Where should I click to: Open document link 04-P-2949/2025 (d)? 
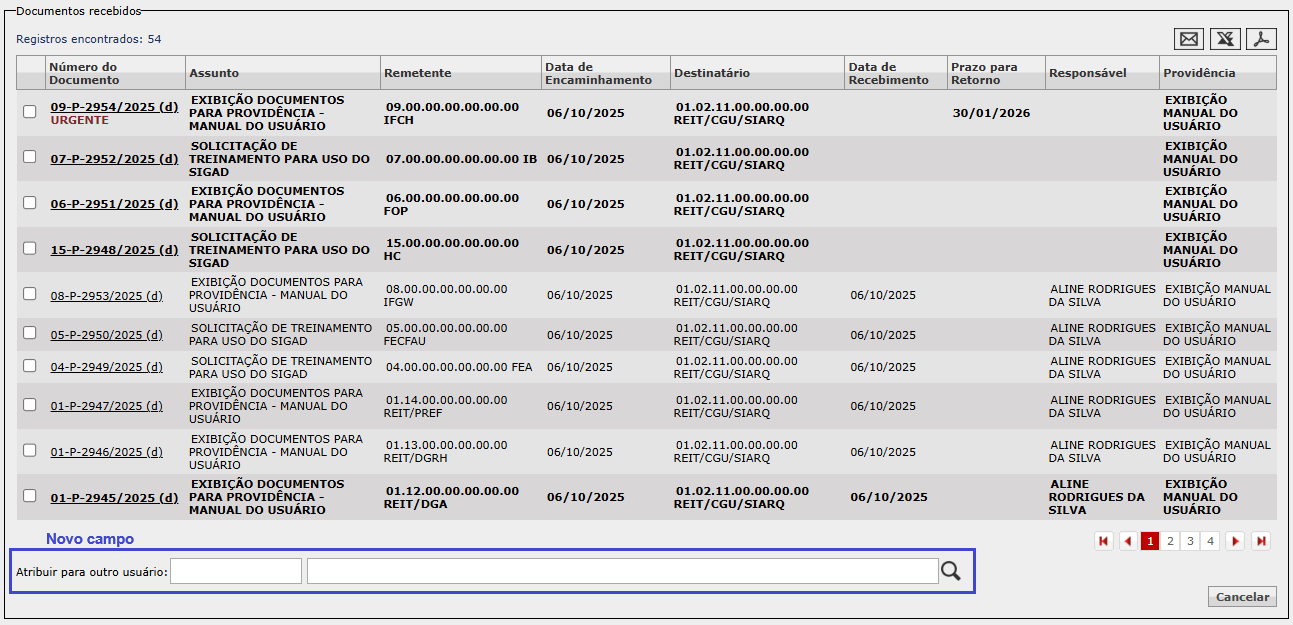tap(106, 367)
